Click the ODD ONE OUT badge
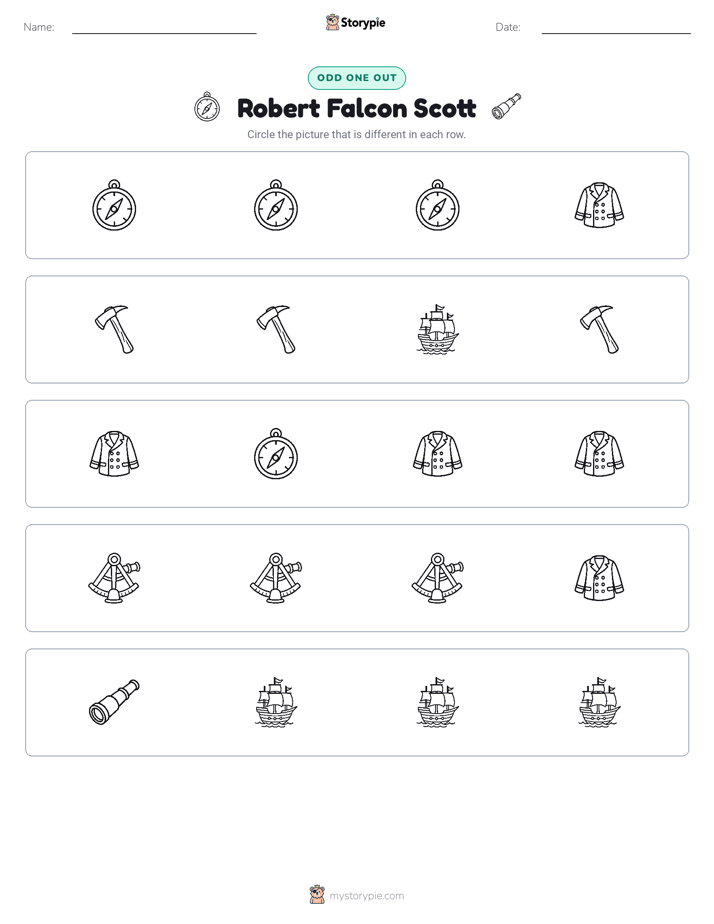714x924 pixels. (x=356, y=78)
